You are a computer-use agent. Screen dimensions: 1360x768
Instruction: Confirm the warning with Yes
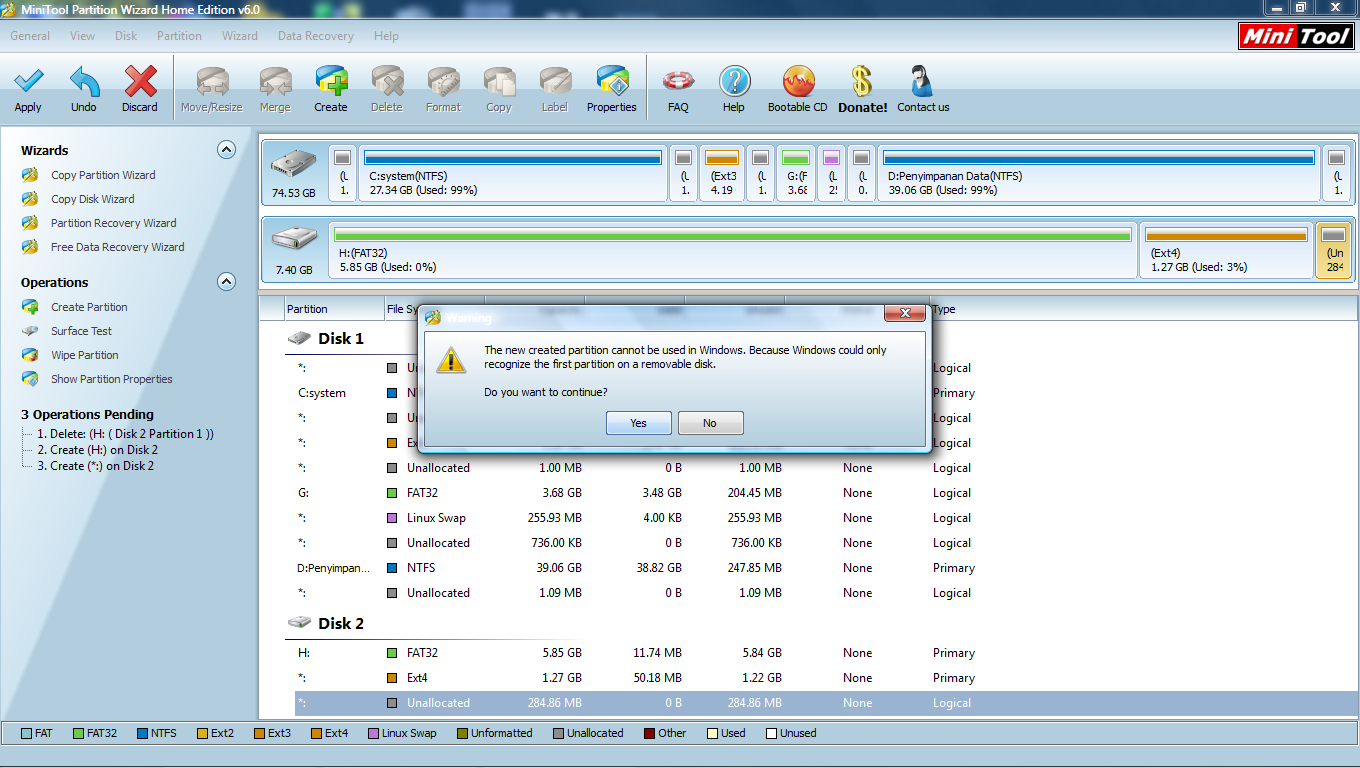pos(638,423)
